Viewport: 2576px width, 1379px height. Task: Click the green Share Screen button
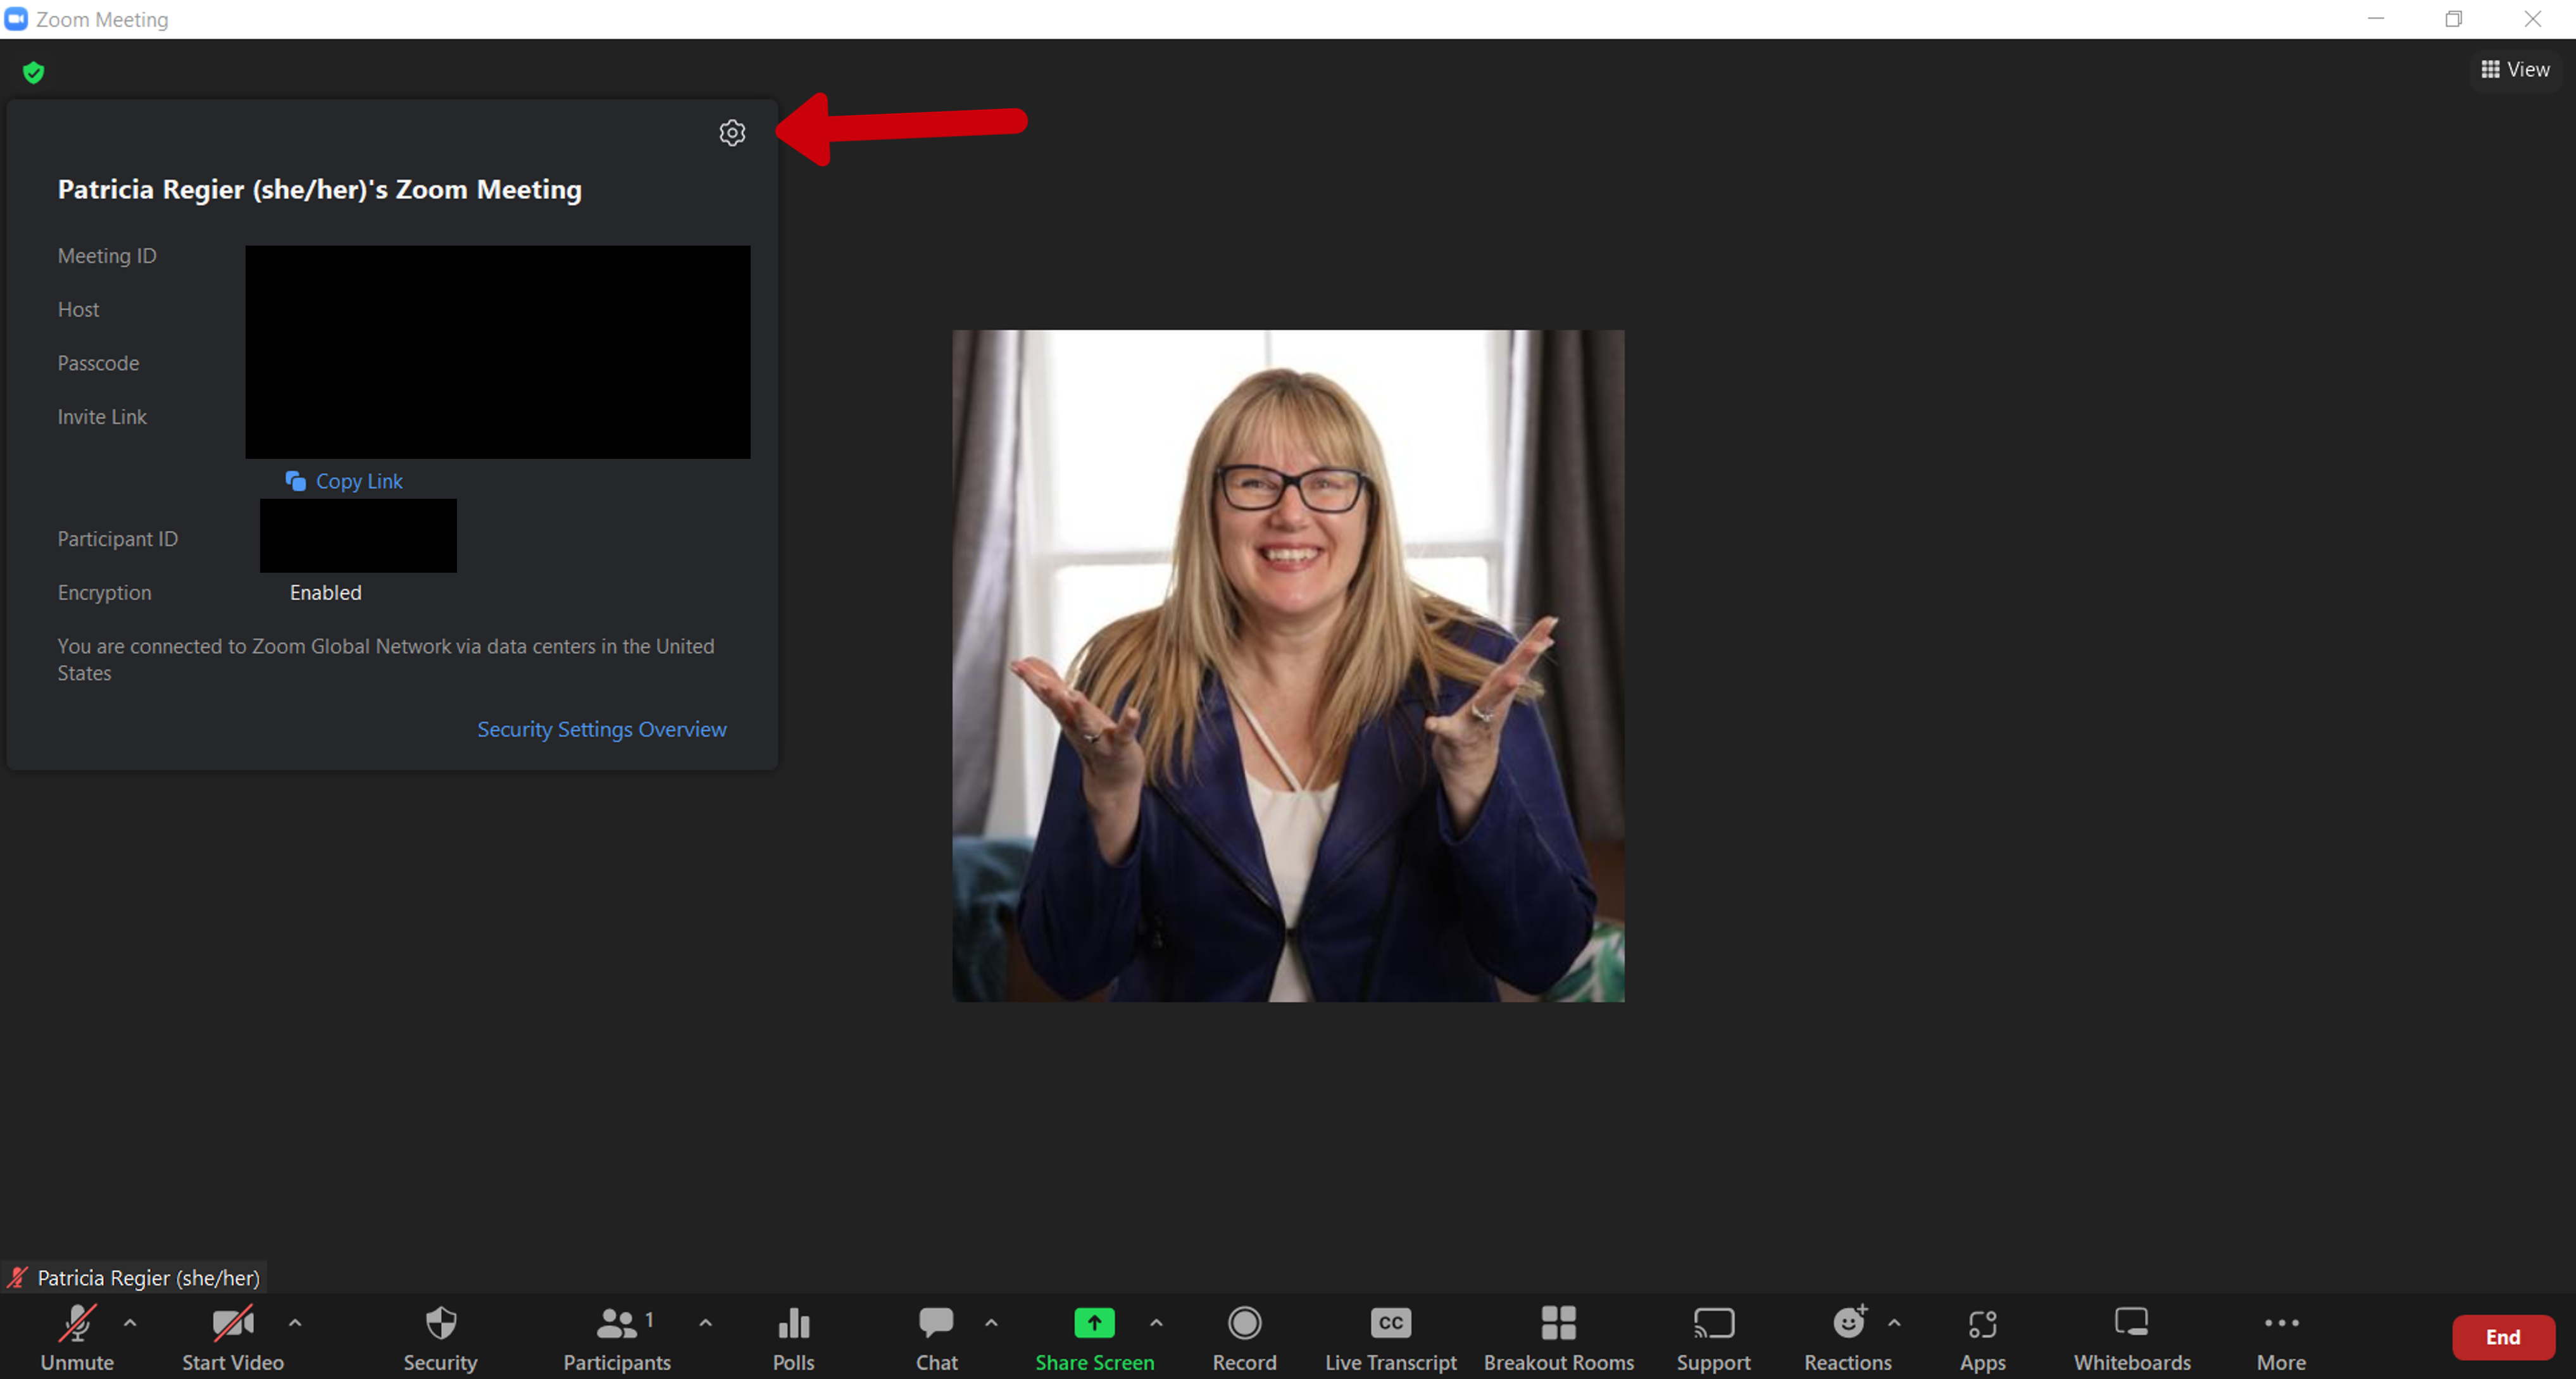click(1094, 1337)
